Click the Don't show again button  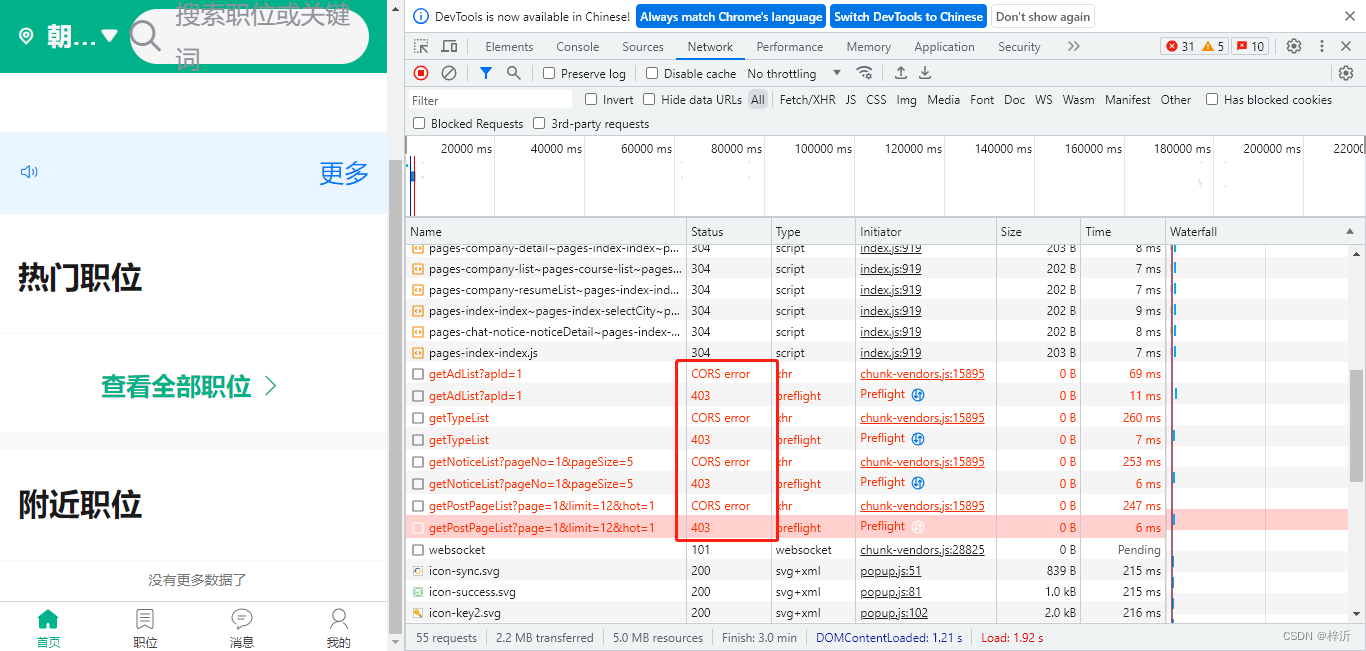point(1043,16)
